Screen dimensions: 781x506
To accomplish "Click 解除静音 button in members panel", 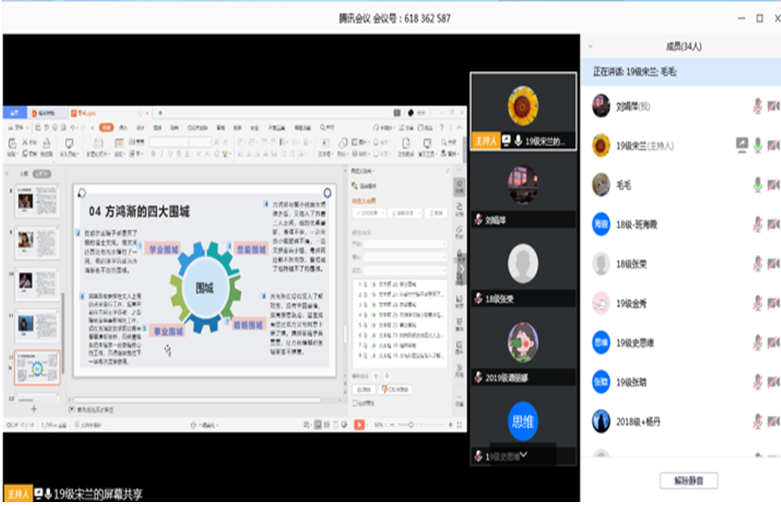I will [x=689, y=480].
